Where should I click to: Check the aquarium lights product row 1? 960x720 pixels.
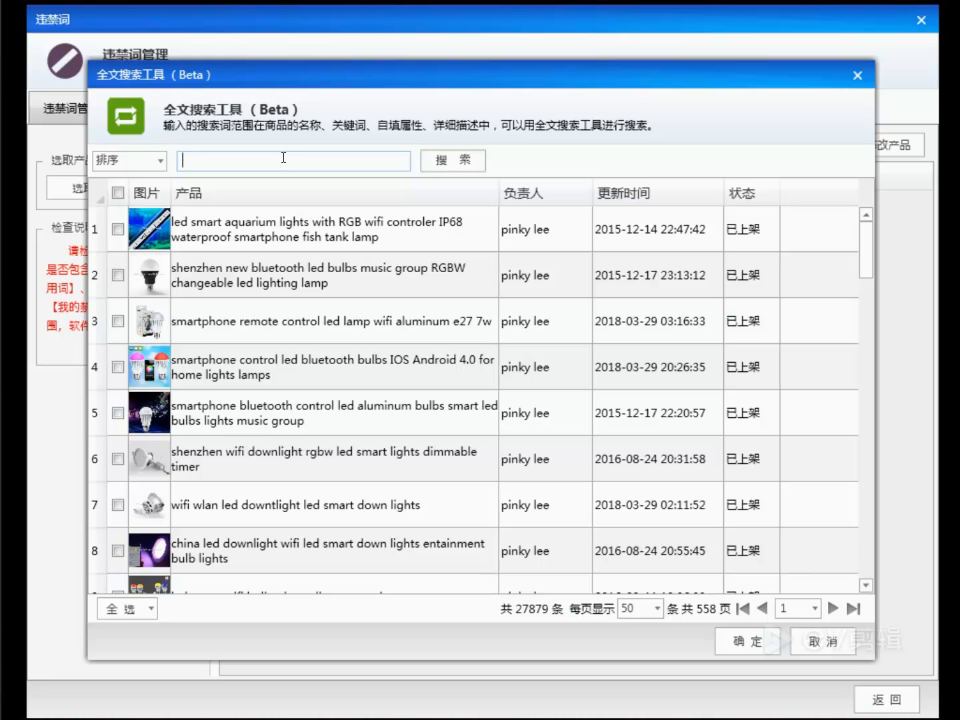[118, 229]
